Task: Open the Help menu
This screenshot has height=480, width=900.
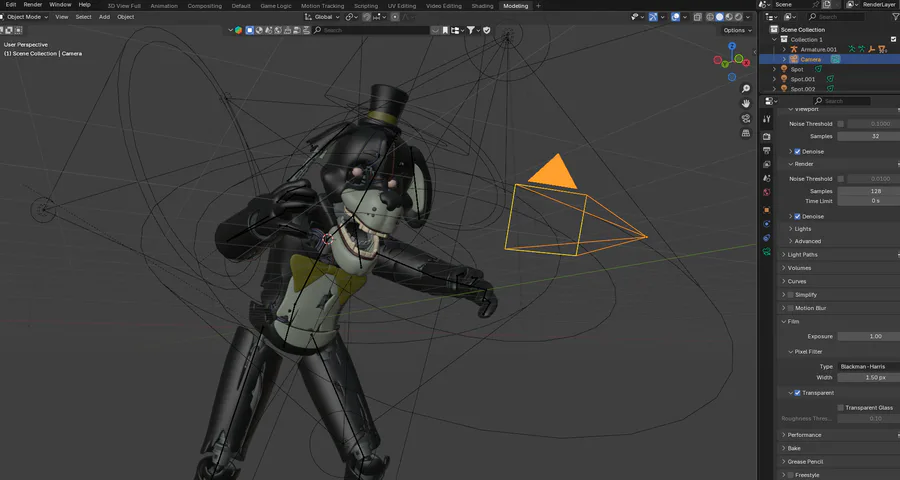Action: pos(84,5)
